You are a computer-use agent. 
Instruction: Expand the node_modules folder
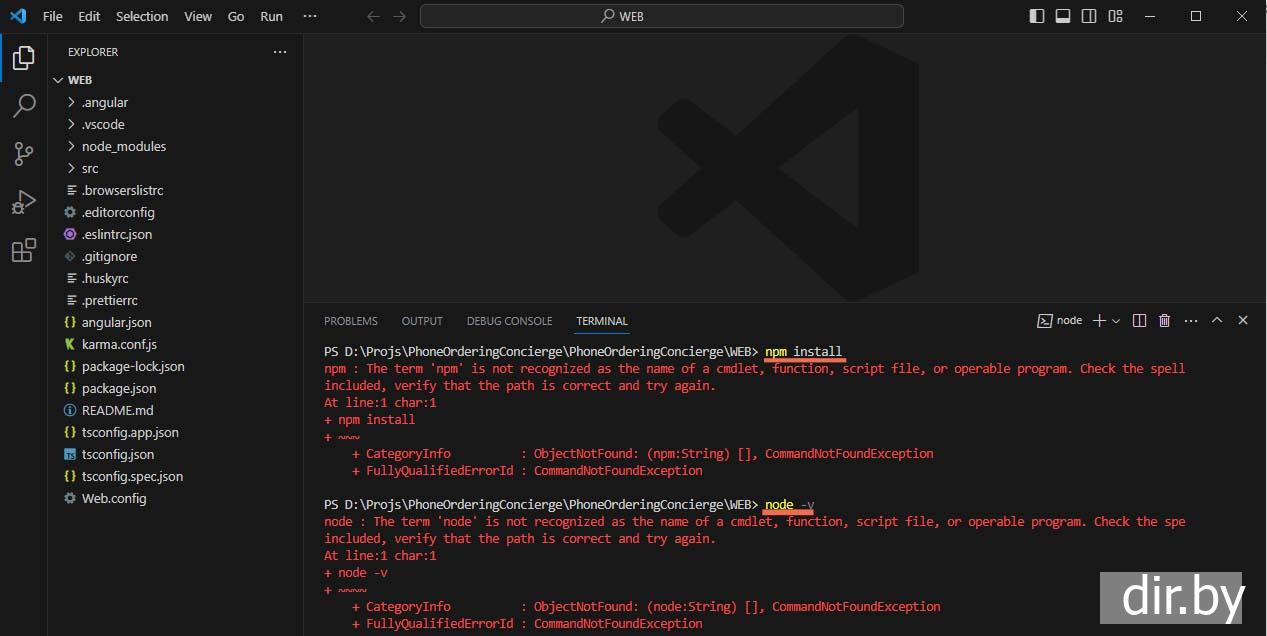(123, 146)
